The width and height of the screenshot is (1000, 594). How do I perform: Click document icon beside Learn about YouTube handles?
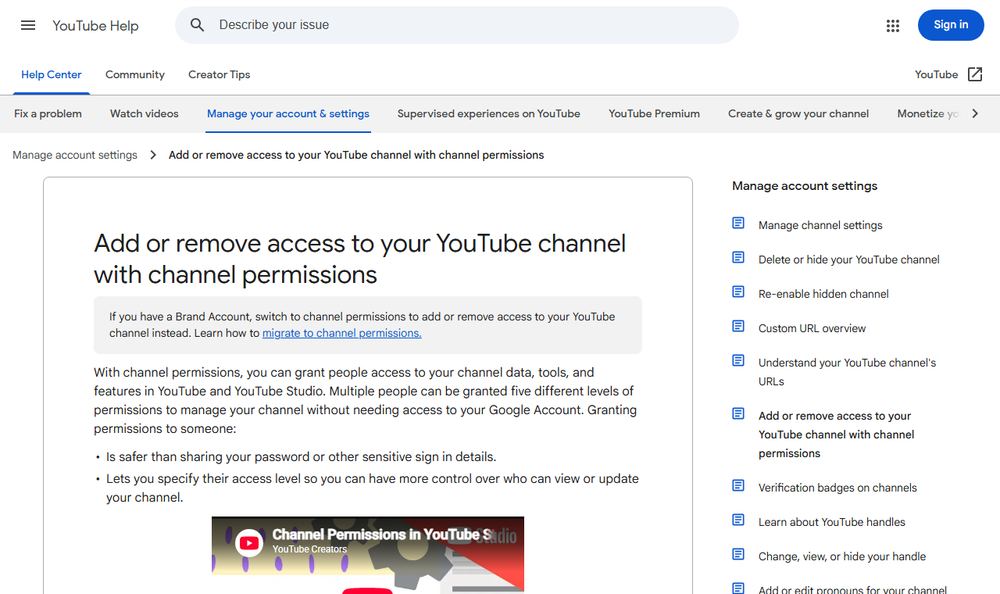coord(739,521)
